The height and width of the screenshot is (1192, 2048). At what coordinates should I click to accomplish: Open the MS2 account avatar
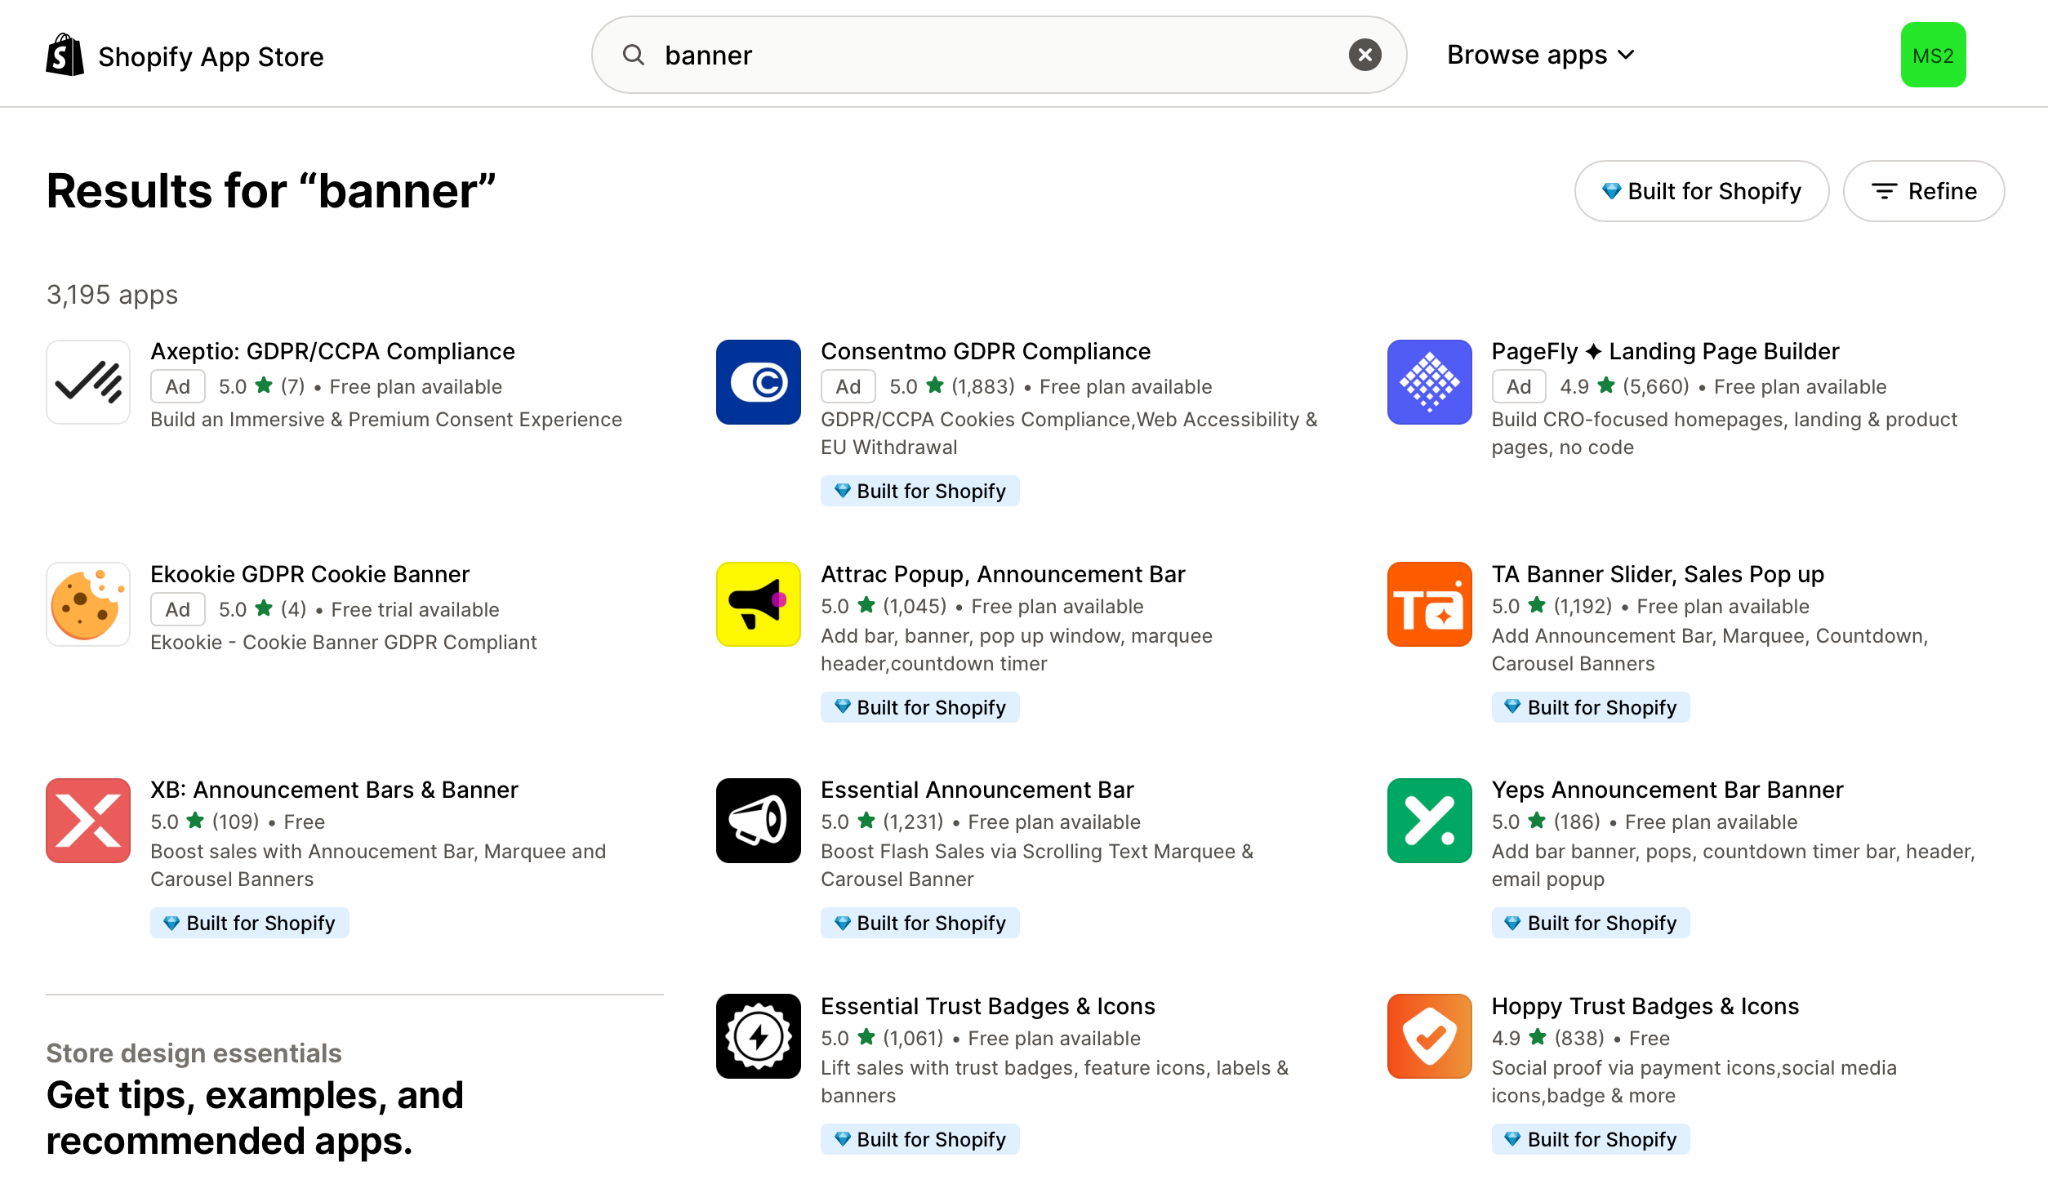point(1933,55)
